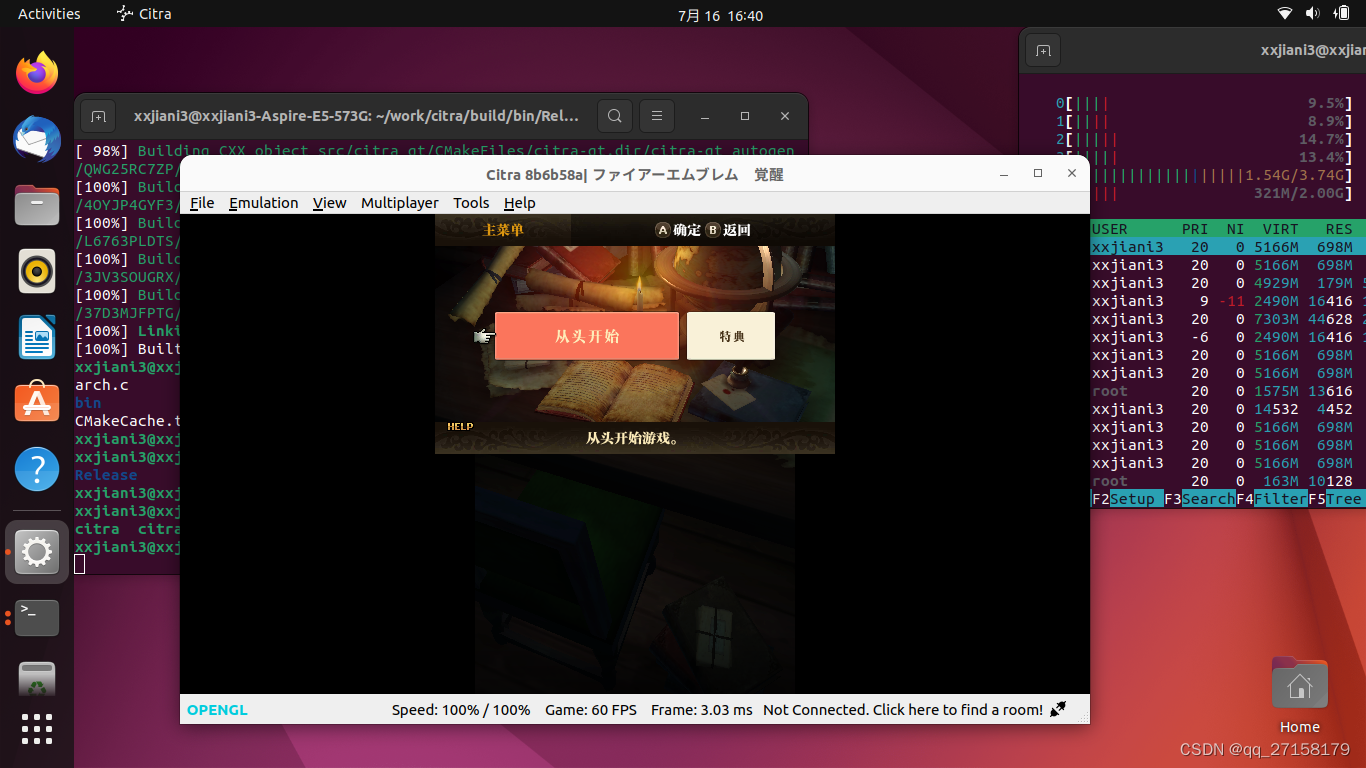Click Release directory in terminal output

tap(106, 475)
